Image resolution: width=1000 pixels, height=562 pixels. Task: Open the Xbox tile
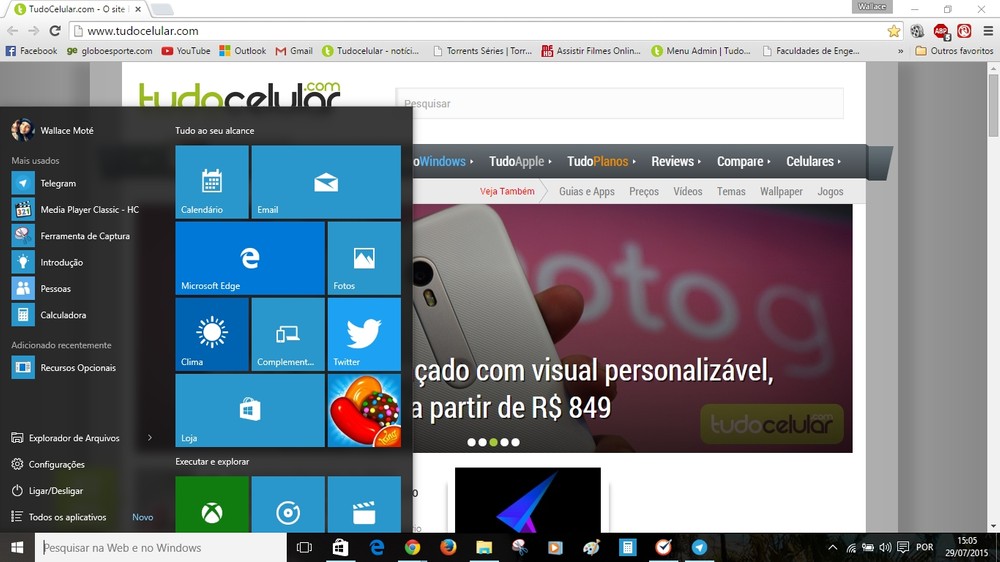(x=212, y=504)
